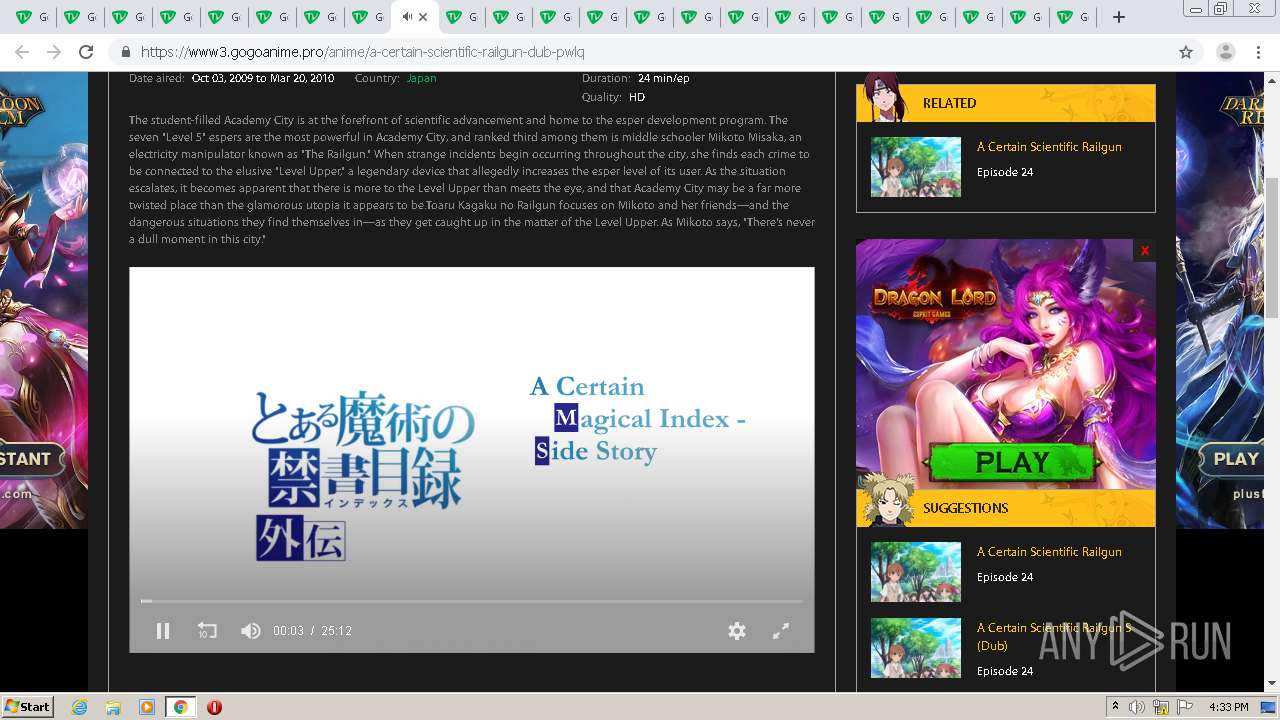
Task: Click Episode 24 under Related
Action: coord(1005,172)
